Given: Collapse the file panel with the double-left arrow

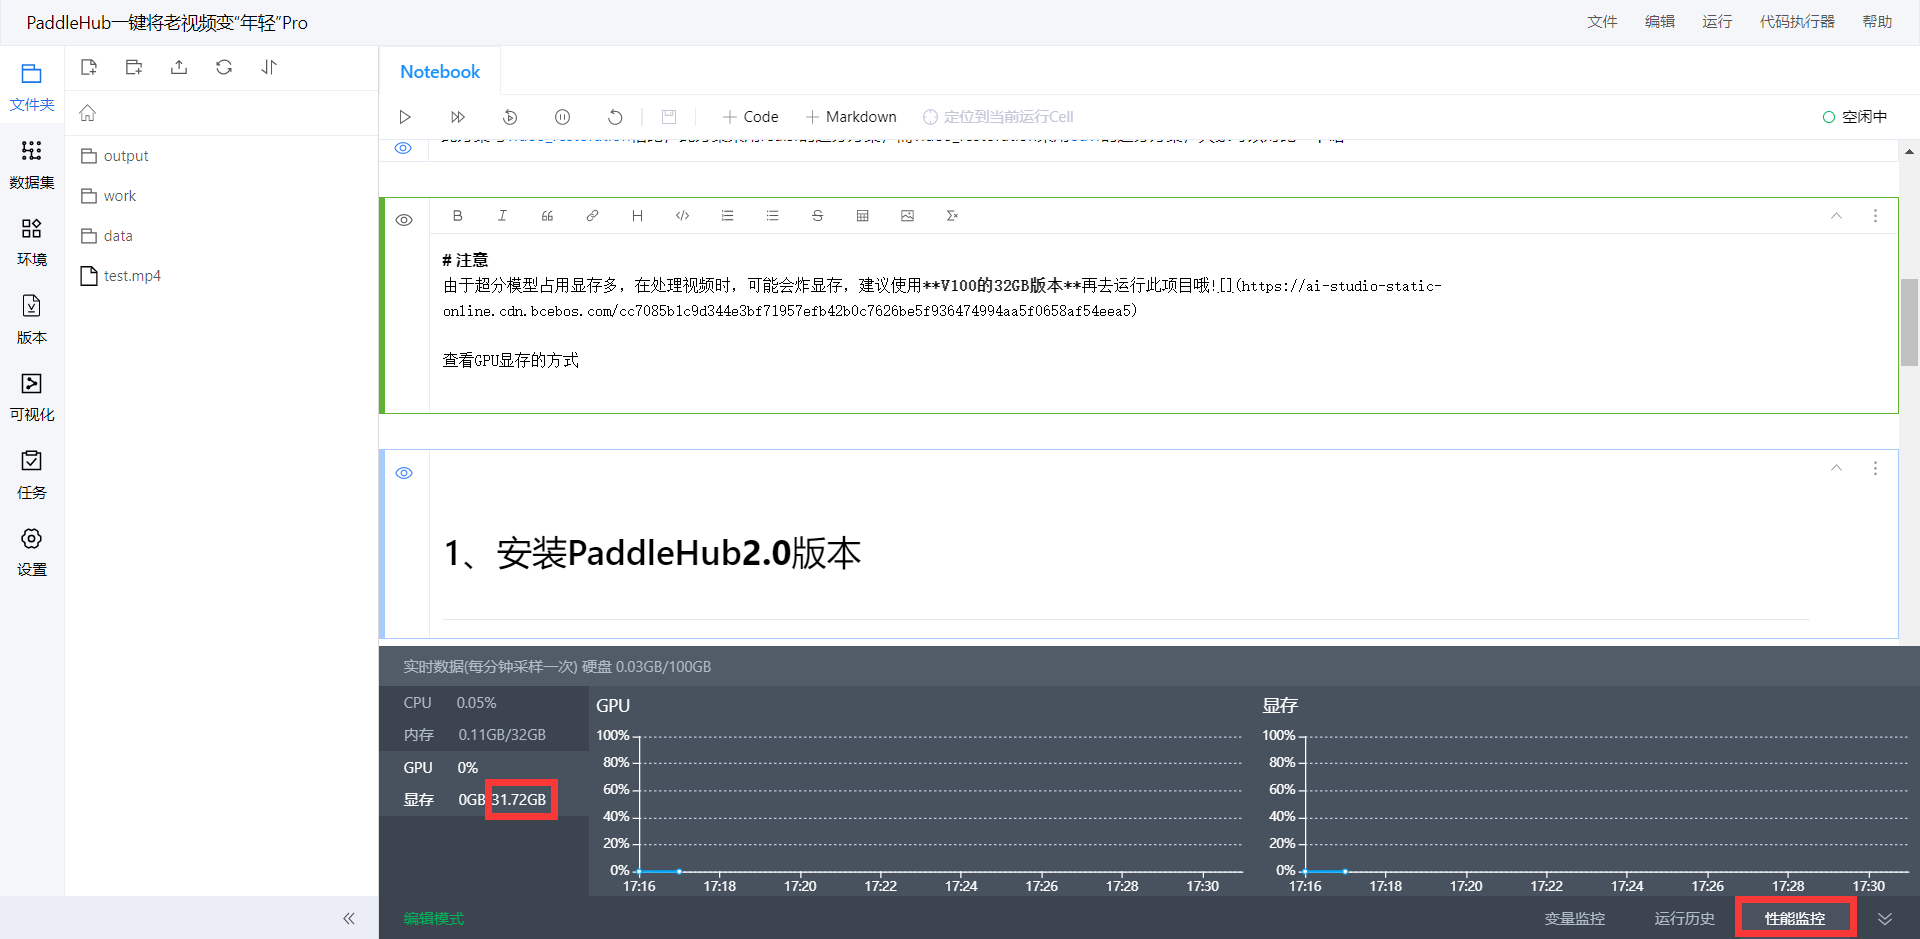Looking at the screenshot, I should point(349,918).
